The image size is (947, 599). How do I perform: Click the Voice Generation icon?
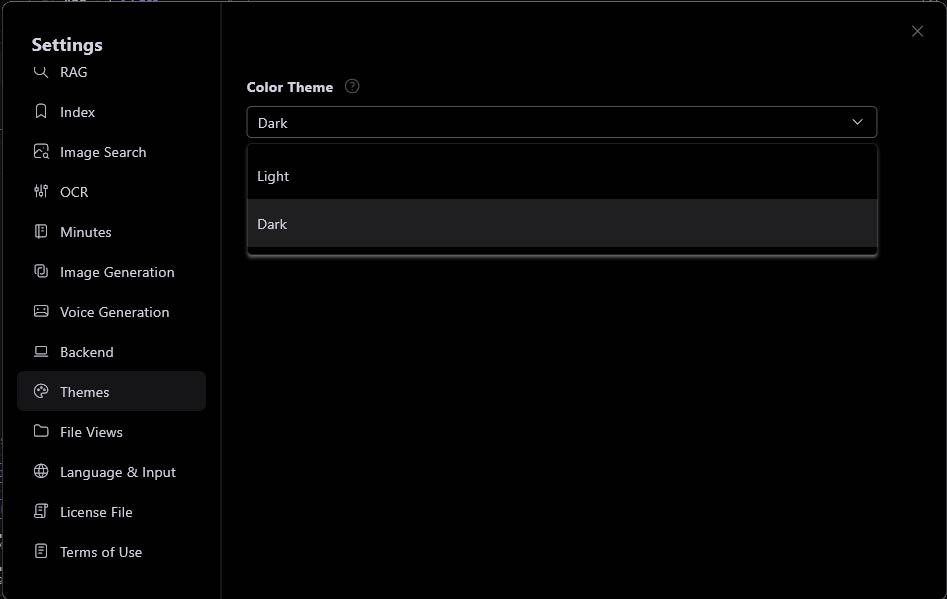coord(40,311)
